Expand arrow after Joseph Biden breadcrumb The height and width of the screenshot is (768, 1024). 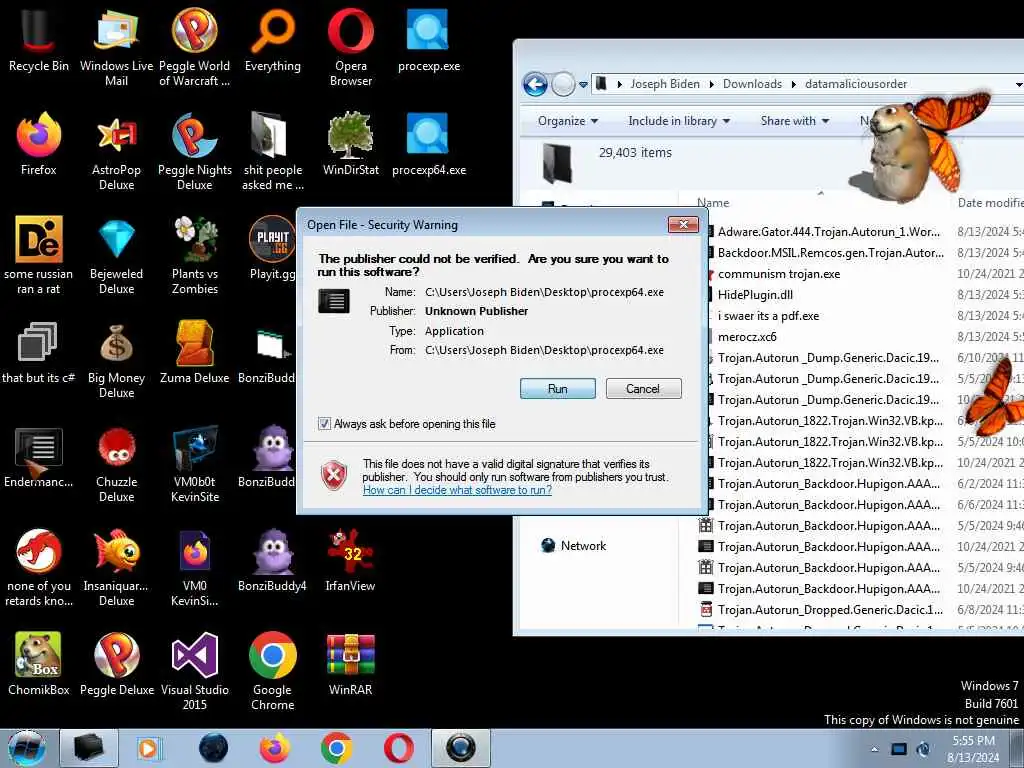(711, 84)
